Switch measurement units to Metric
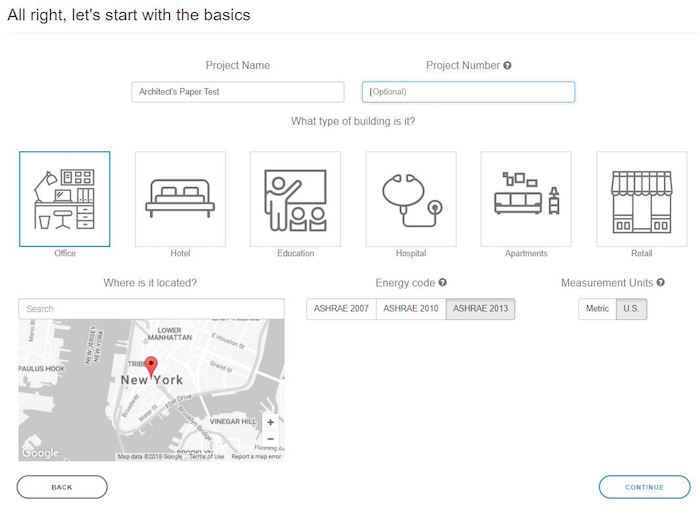The width and height of the screenshot is (700, 529). tap(597, 308)
